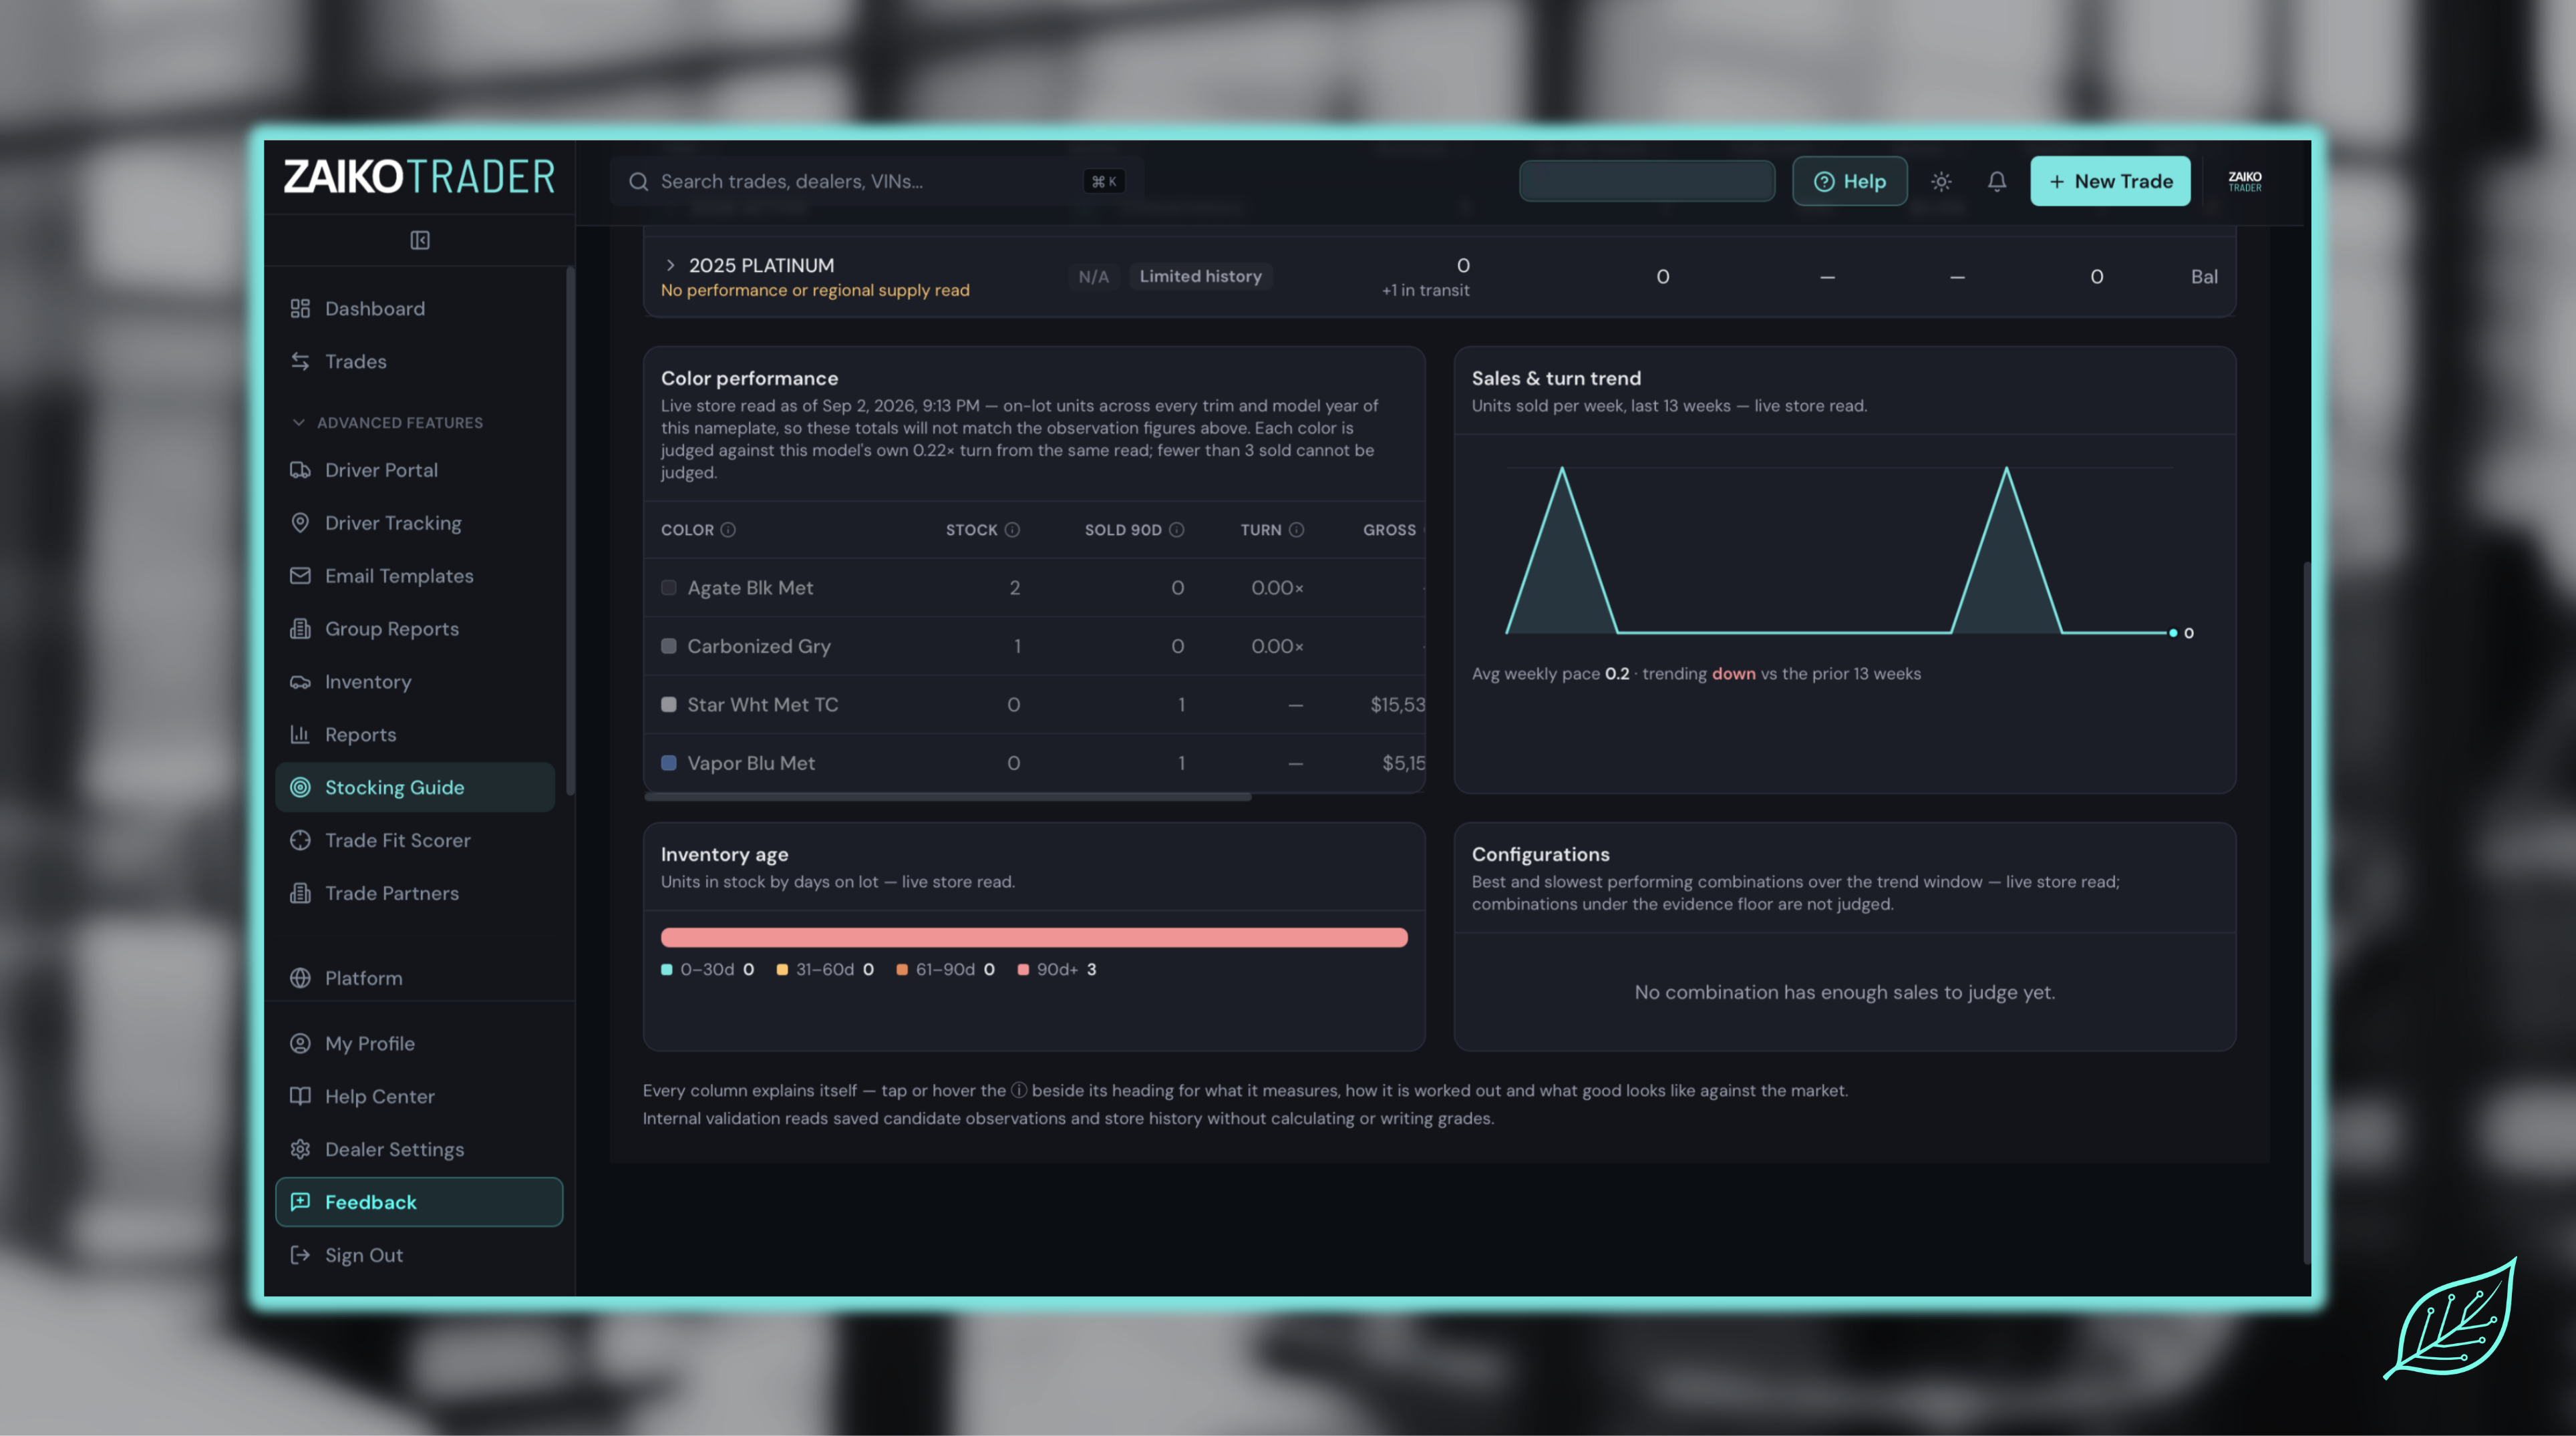Click the sales trend chart endpoint marker
The image size is (2576, 1436).
coord(2172,633)
